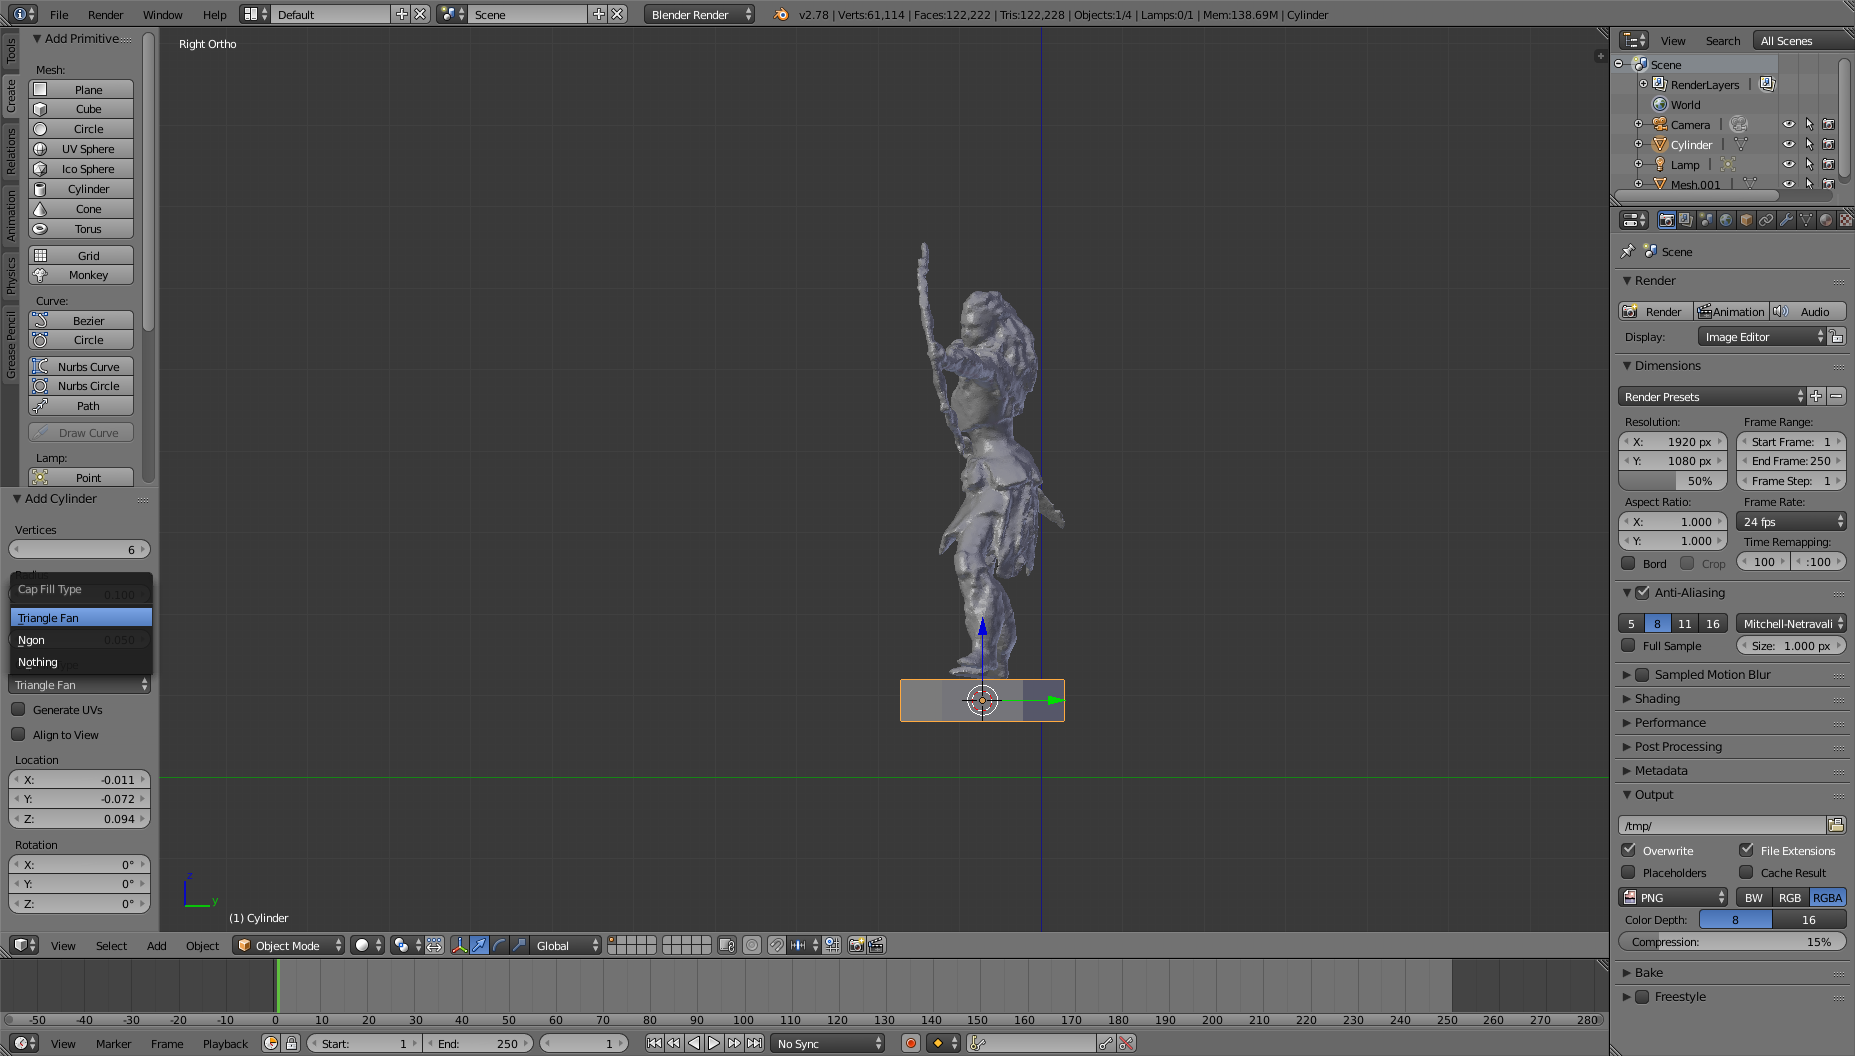Enable the Align to View checkbox
This screenshot has height=1056, width=1855.
(18, 734)
